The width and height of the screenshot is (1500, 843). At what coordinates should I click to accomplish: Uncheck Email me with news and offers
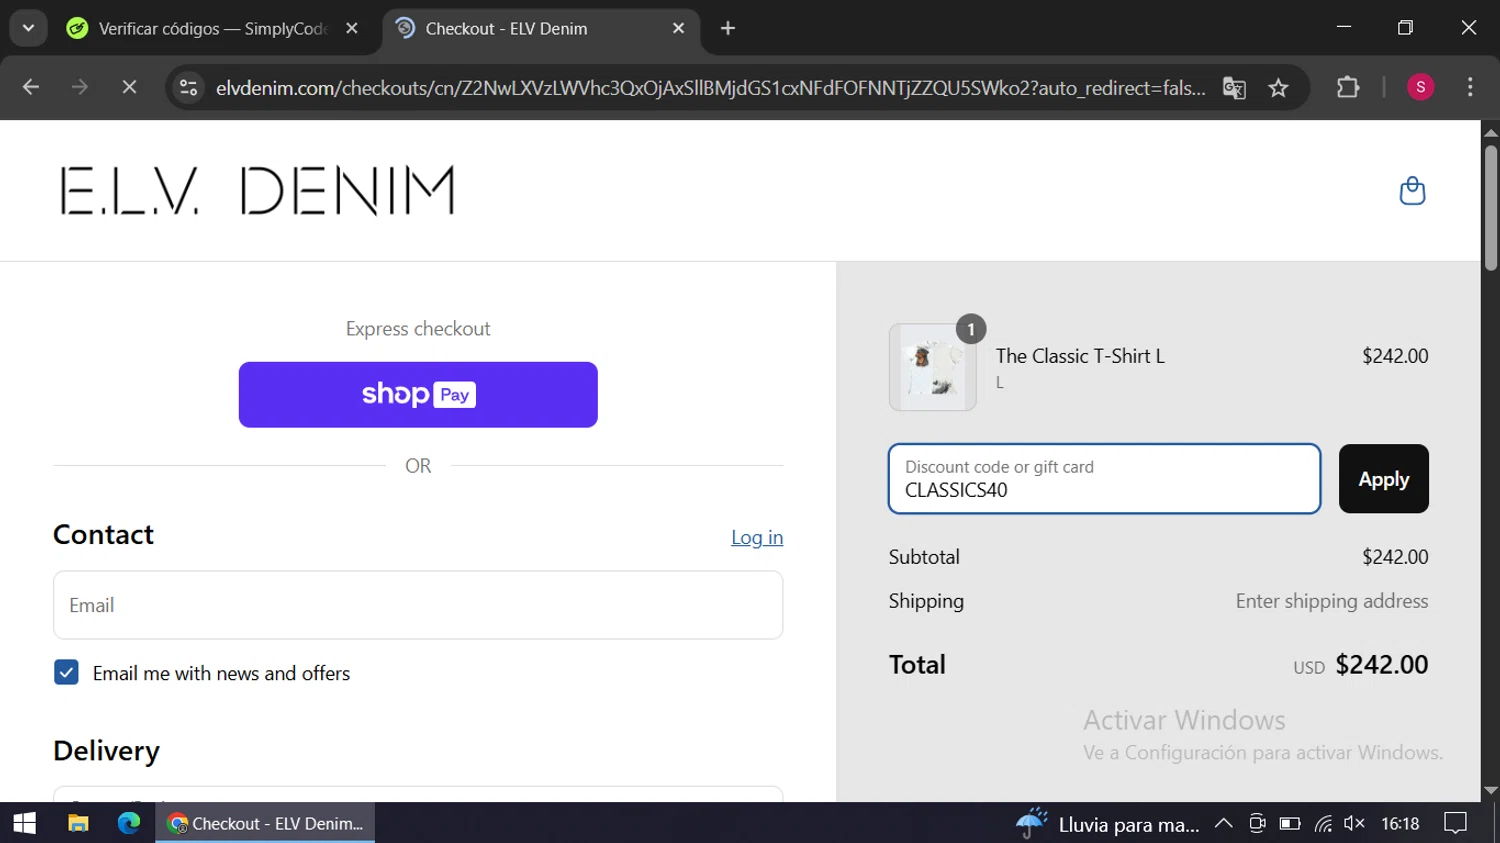[x=66, y=672]
